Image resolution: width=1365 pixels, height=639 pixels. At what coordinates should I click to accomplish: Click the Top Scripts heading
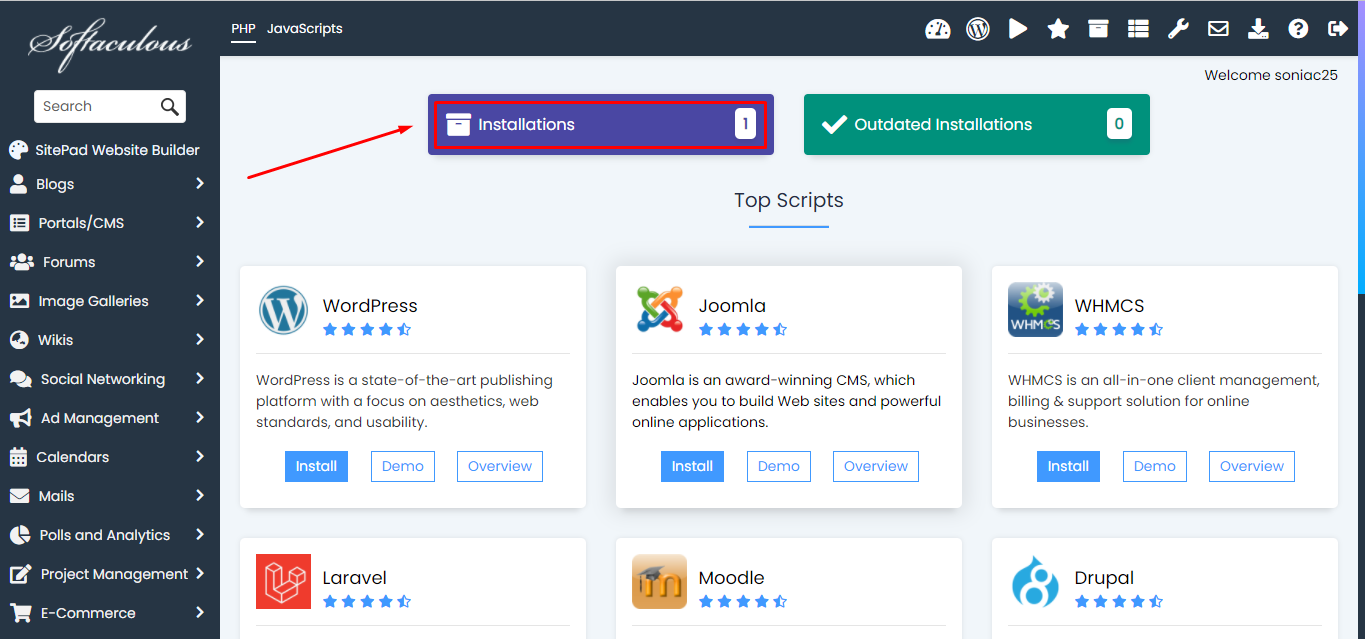tap(789, 200)
